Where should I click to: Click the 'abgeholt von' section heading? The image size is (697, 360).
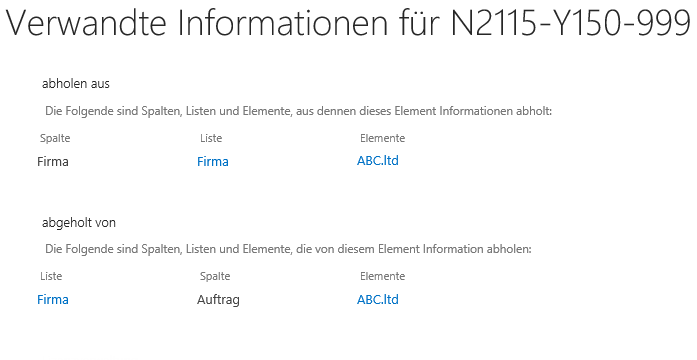[x=79, y=222]
